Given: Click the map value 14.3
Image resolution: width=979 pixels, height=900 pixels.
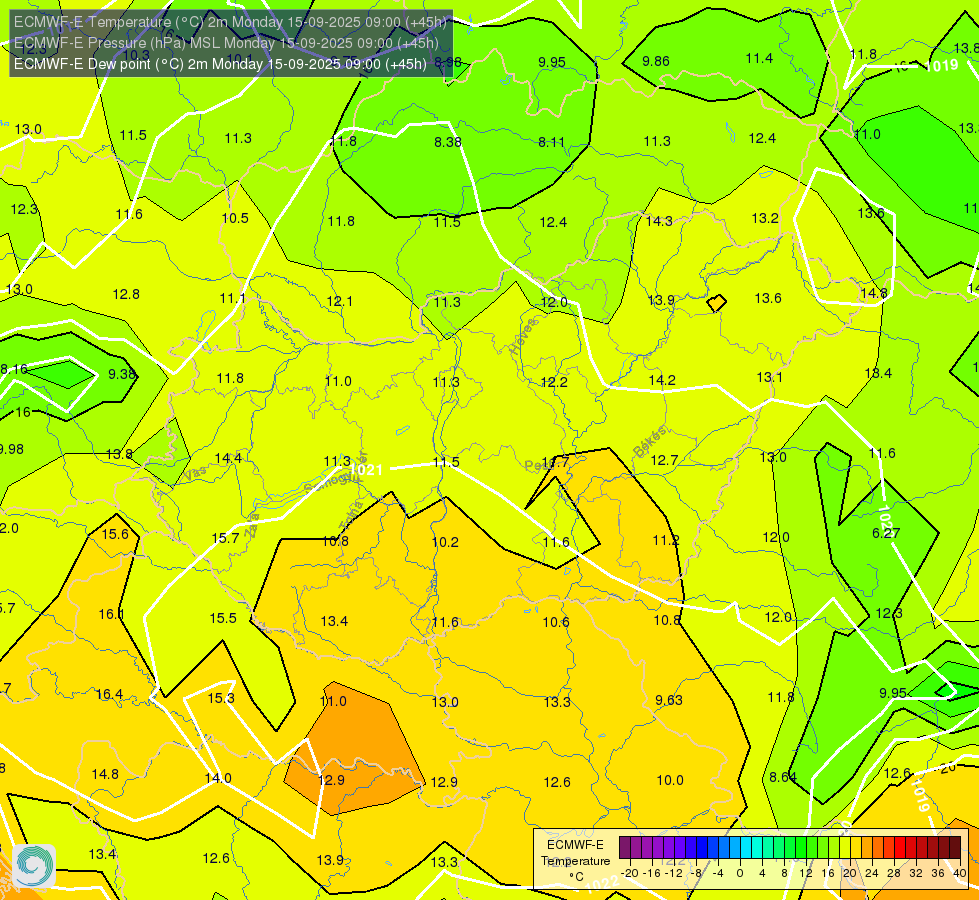Looking at the screenshot, I should click(x=659, y=221).
